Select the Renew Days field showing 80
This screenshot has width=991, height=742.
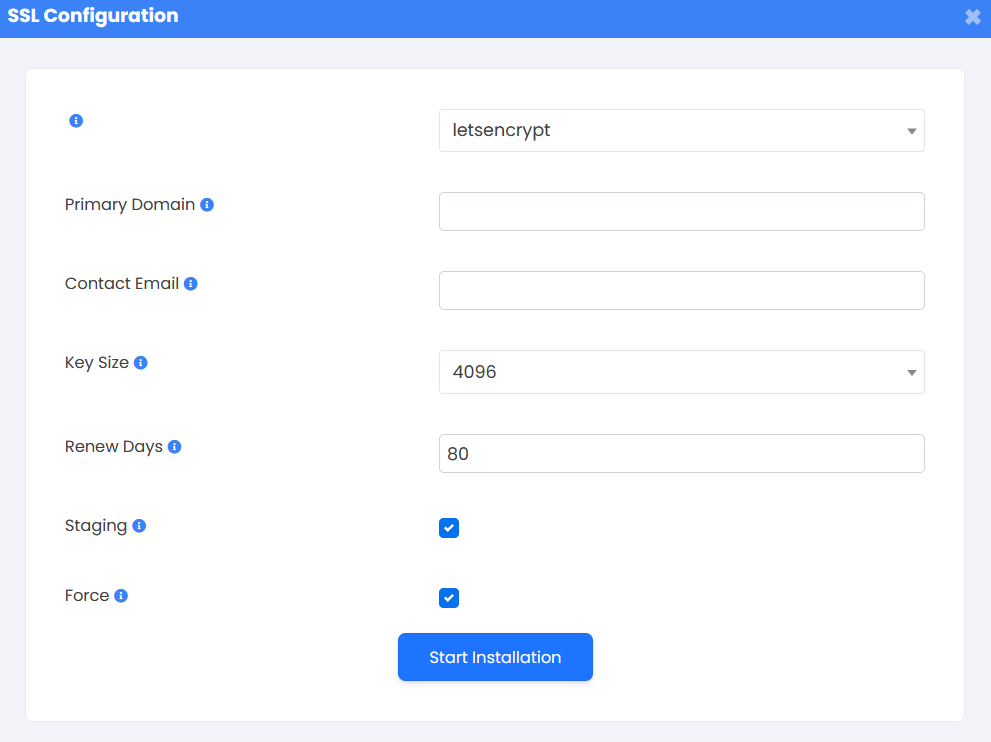tap(681, 454)
